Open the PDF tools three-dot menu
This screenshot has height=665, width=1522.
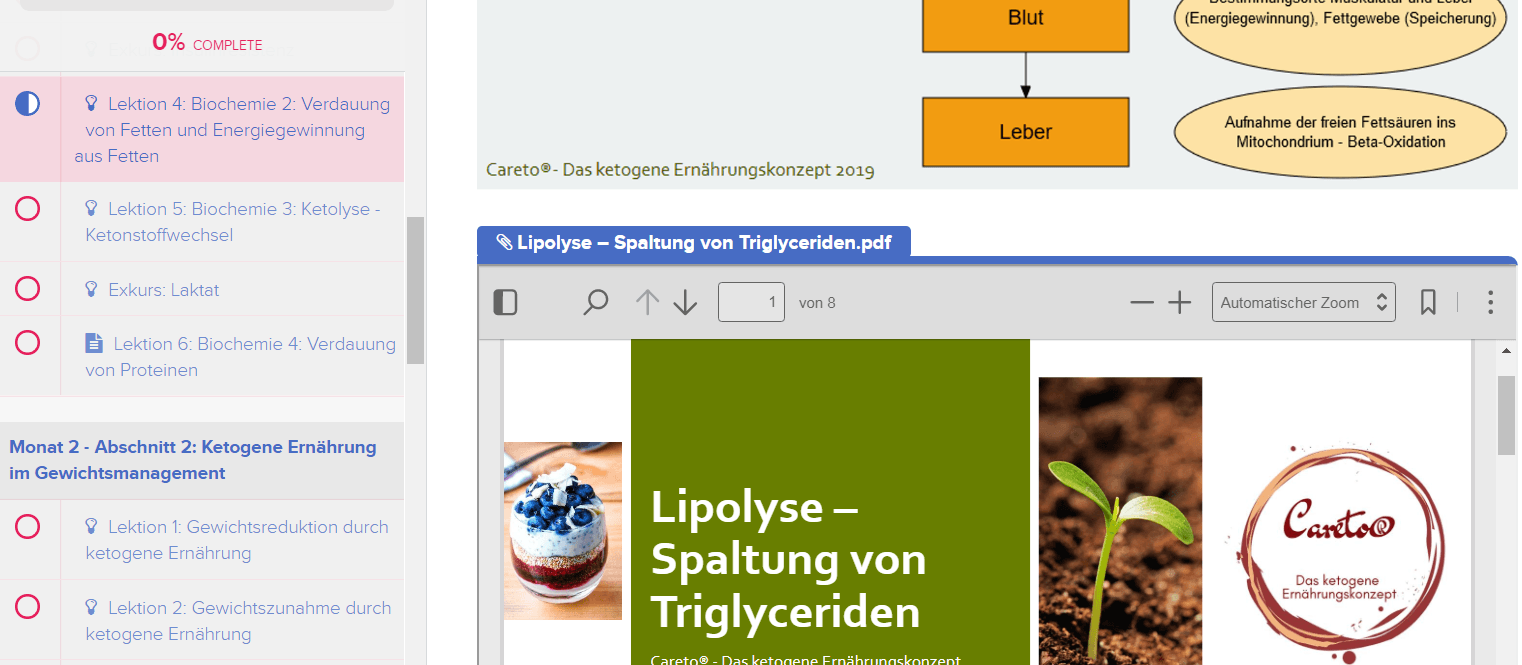(1490, 302)
